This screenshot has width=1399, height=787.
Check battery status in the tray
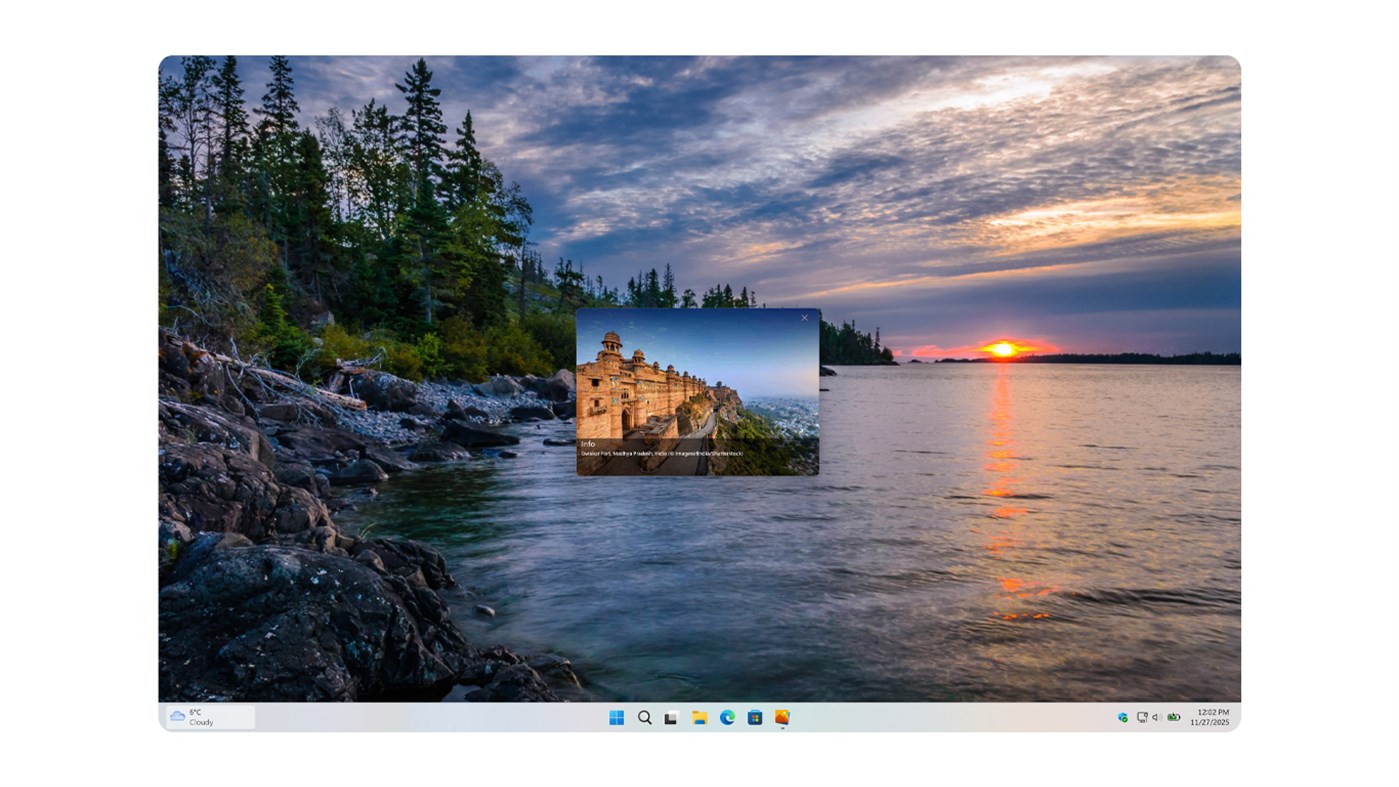coord(1172,717)
